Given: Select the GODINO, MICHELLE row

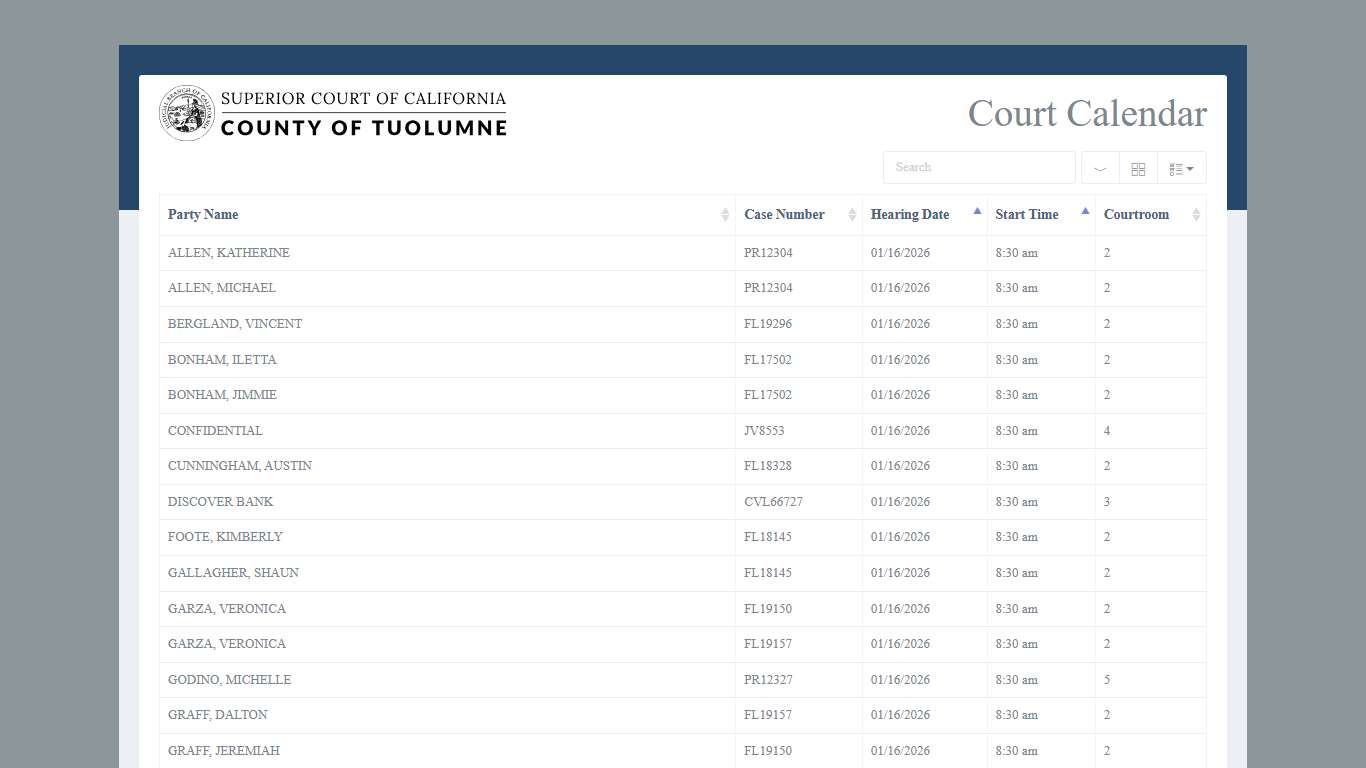Looking at the screenshot, I should (x=229, y=680).
